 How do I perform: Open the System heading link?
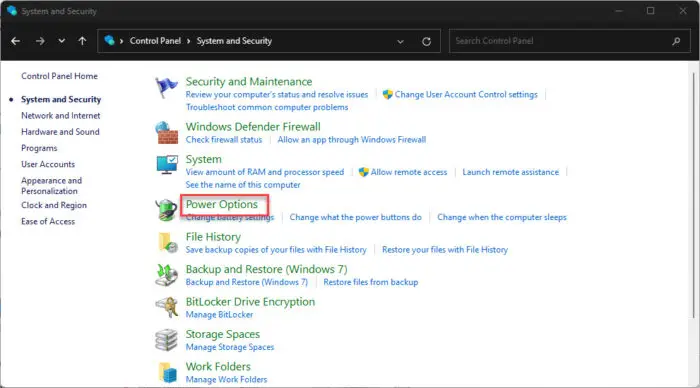tap(204, 159)
